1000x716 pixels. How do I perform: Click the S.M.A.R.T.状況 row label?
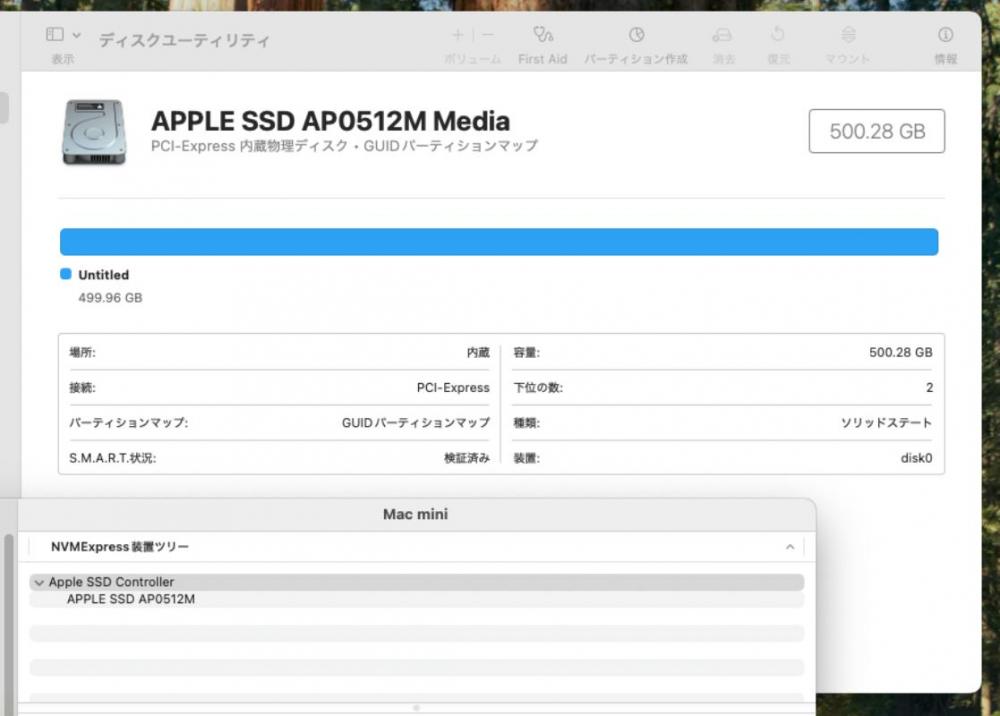[x=112, y=458]
